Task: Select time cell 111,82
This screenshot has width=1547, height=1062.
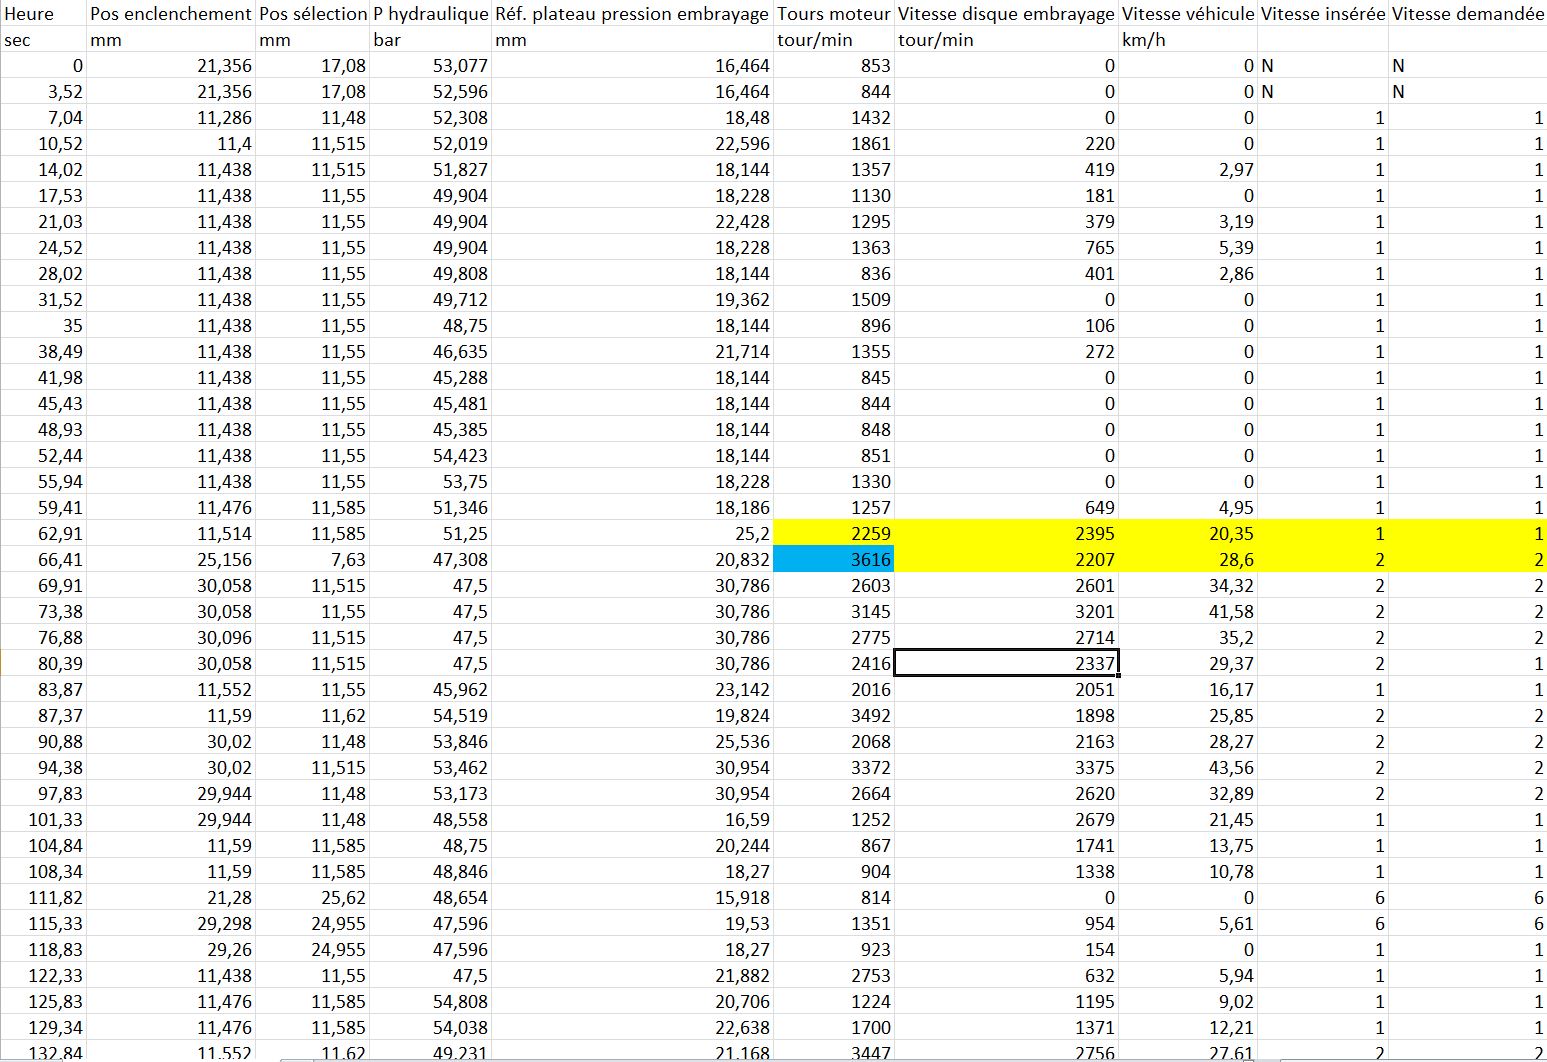Action: click(44, 897)
